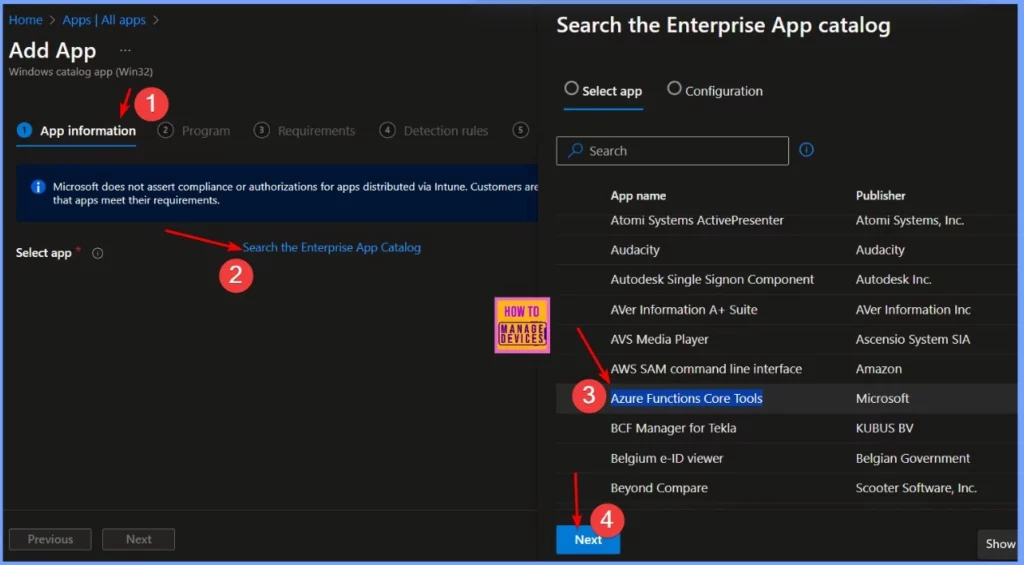Select the Configuration step radio
Viewport: 1024px width, 565px height.
click(x=674, y=88)
